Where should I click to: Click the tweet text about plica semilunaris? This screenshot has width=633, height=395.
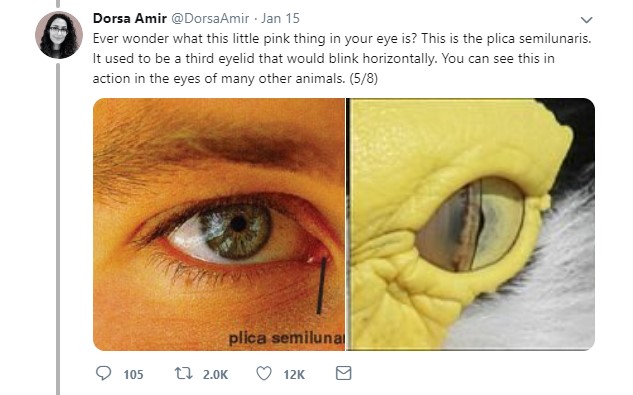[342, 58]
